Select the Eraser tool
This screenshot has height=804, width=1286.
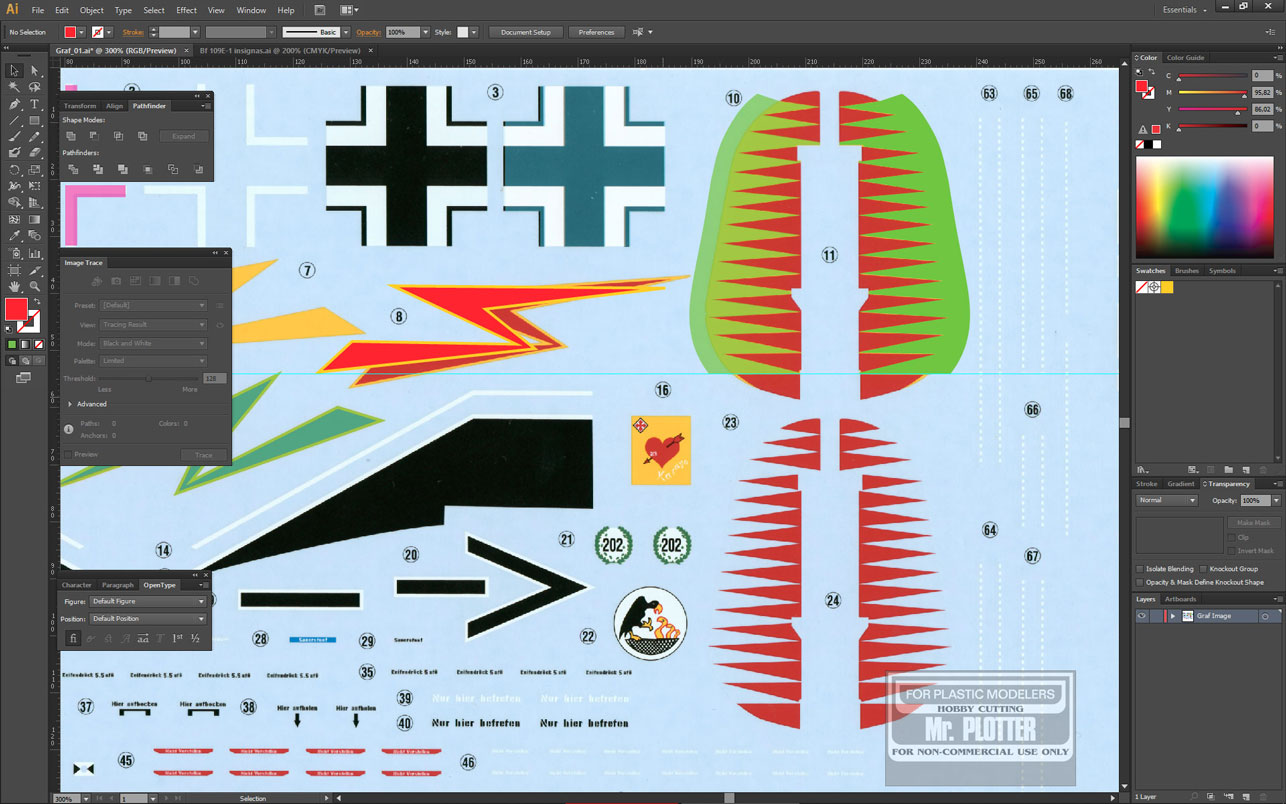pyautogui.click(x=34, y=153)
